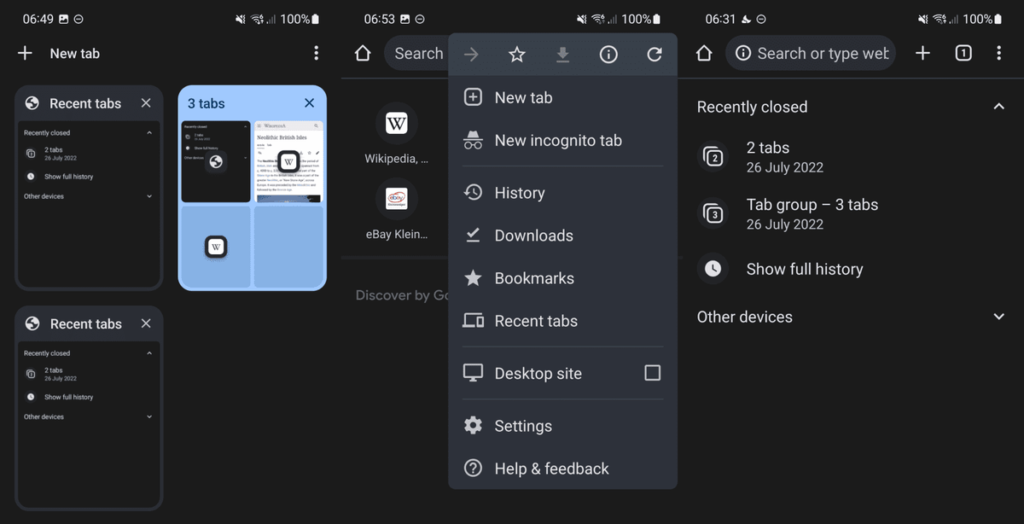Restore the 2 tabs entry
The image size is (1024, 524).
[852, 157]
